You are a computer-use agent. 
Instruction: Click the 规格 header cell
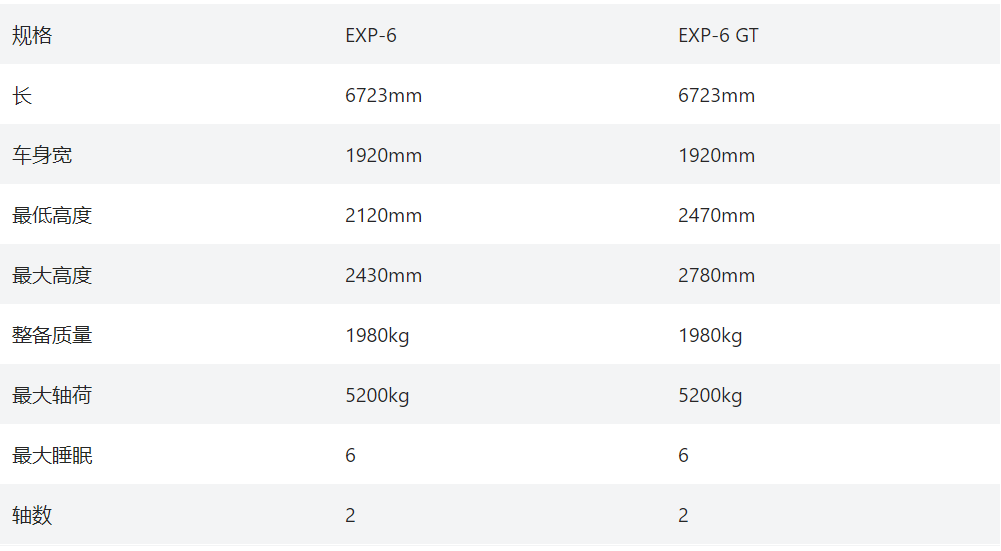coord(32,36)
